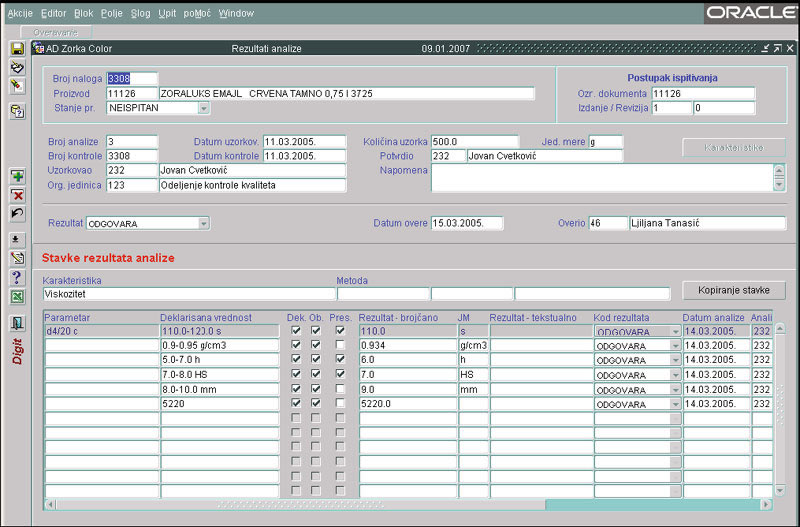The width and height of the screenshot is (800, 527).
Task: Toggle Dek. checkbox in 110.0-120.0 s row
Action: click(296, 331)
